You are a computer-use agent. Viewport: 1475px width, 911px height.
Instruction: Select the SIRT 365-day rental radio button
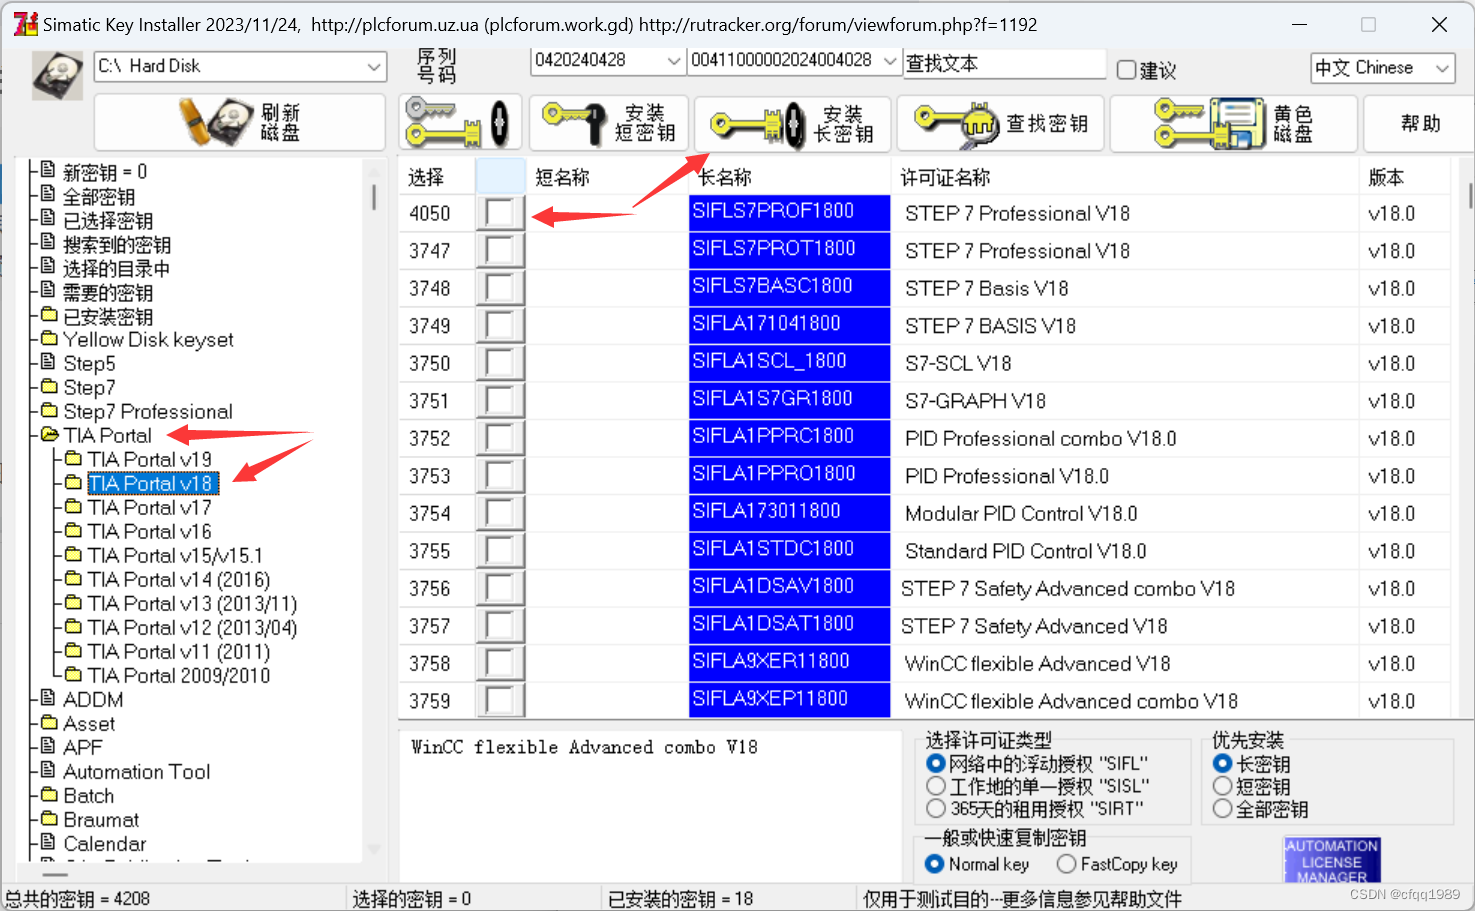[936, 808]
